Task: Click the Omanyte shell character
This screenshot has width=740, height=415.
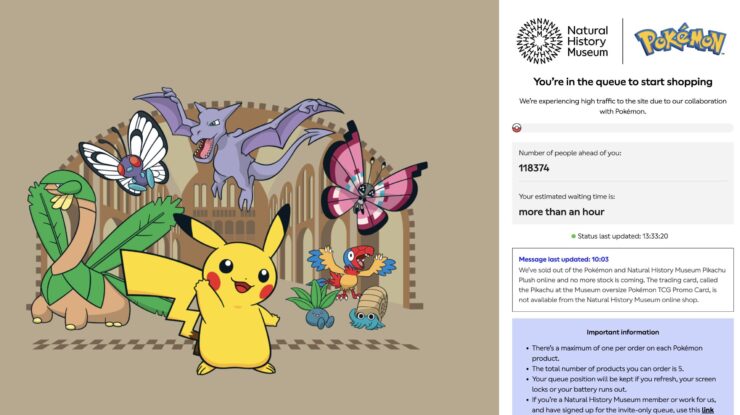Action: (x=369, y=308)
